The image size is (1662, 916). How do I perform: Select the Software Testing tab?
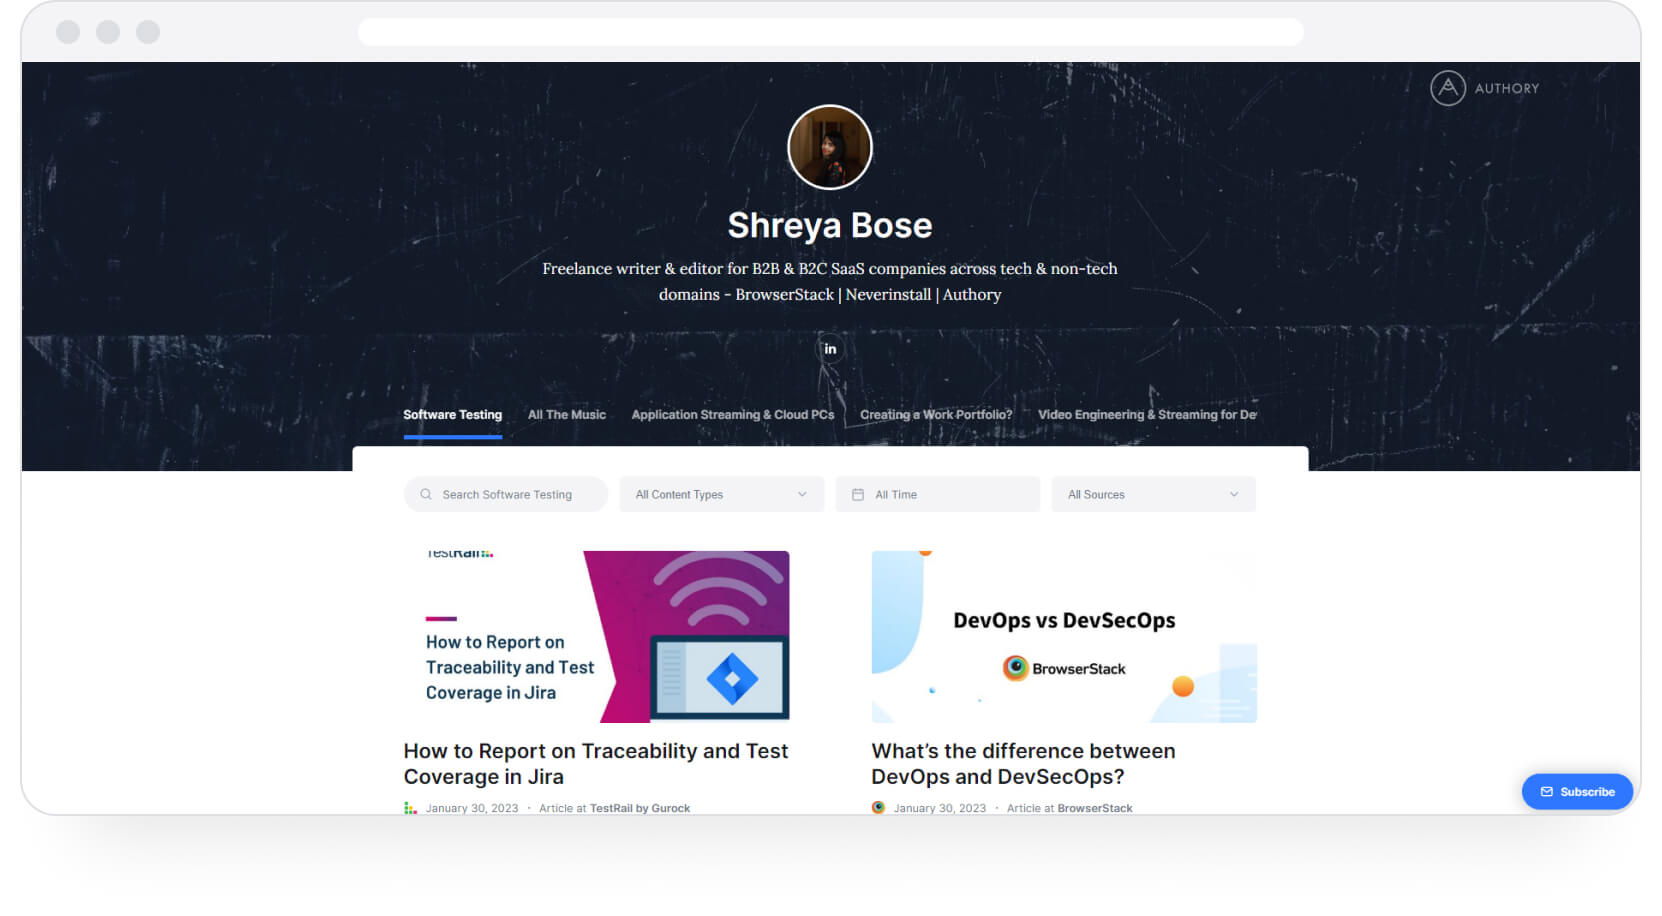pos(452,415)
